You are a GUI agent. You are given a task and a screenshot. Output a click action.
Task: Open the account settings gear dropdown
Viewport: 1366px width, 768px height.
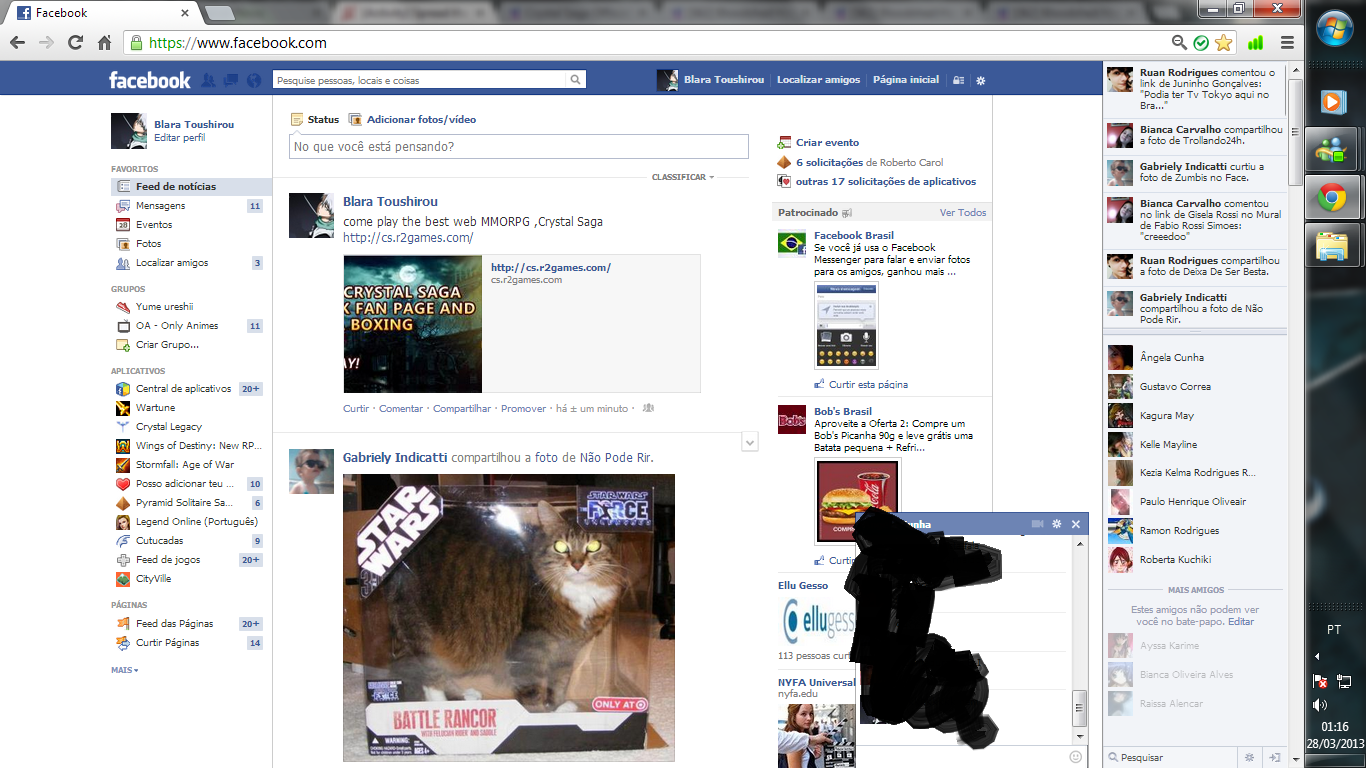(980, 80)
